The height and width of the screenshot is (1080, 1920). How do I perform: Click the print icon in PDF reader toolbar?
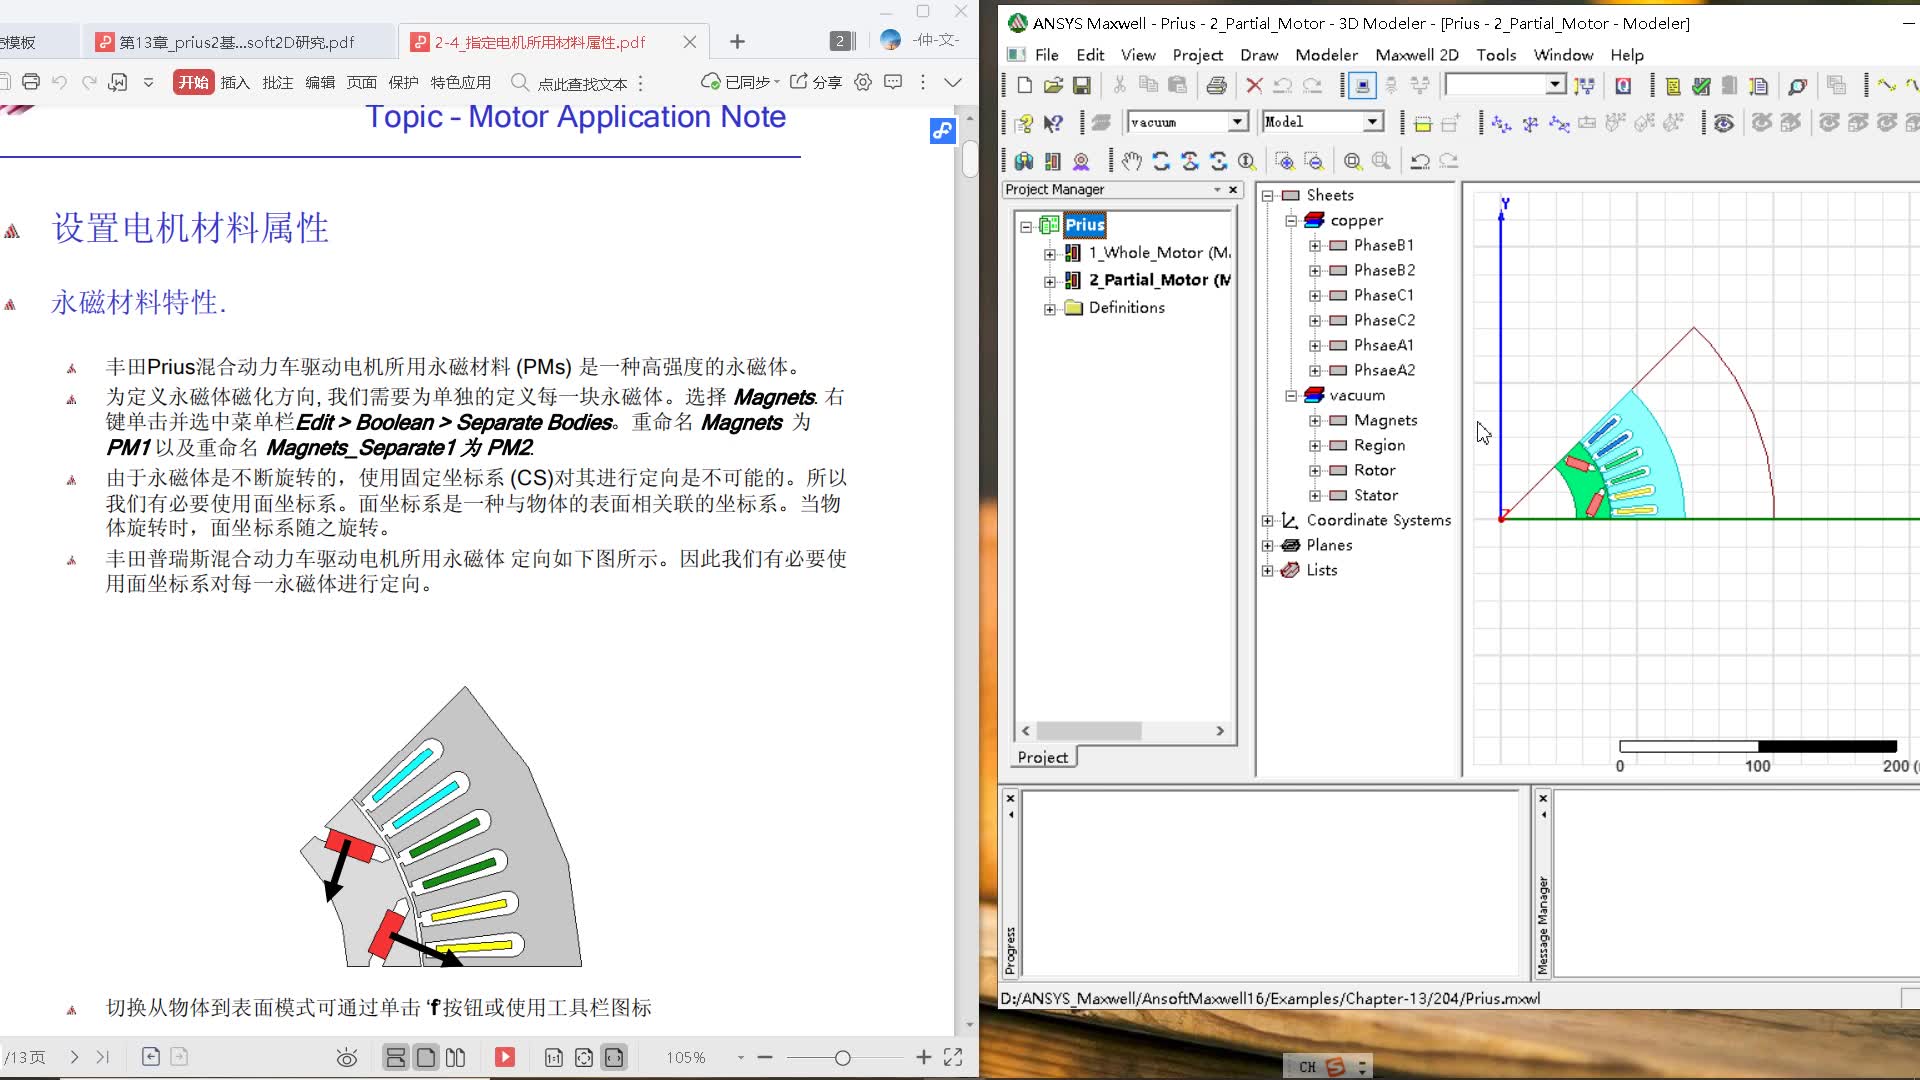coord(31,82)
